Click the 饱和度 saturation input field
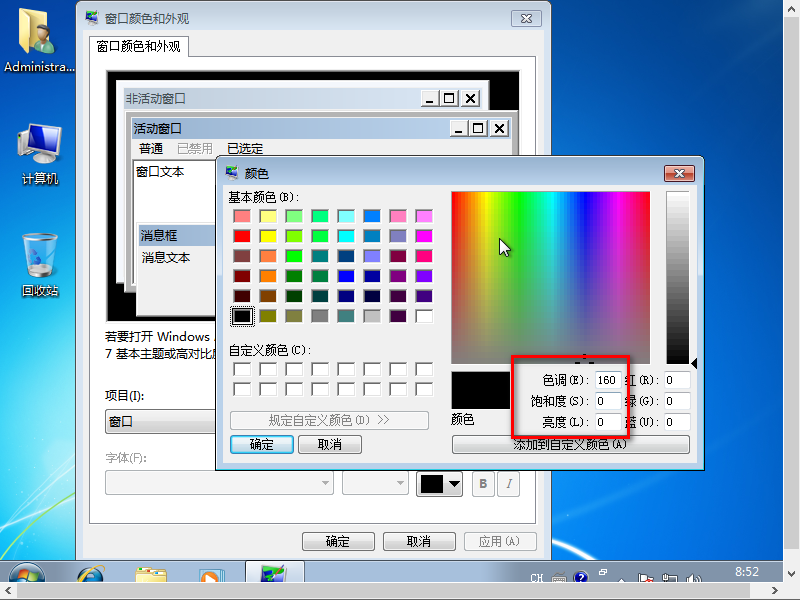800x600 pixels. click(608, 401)
